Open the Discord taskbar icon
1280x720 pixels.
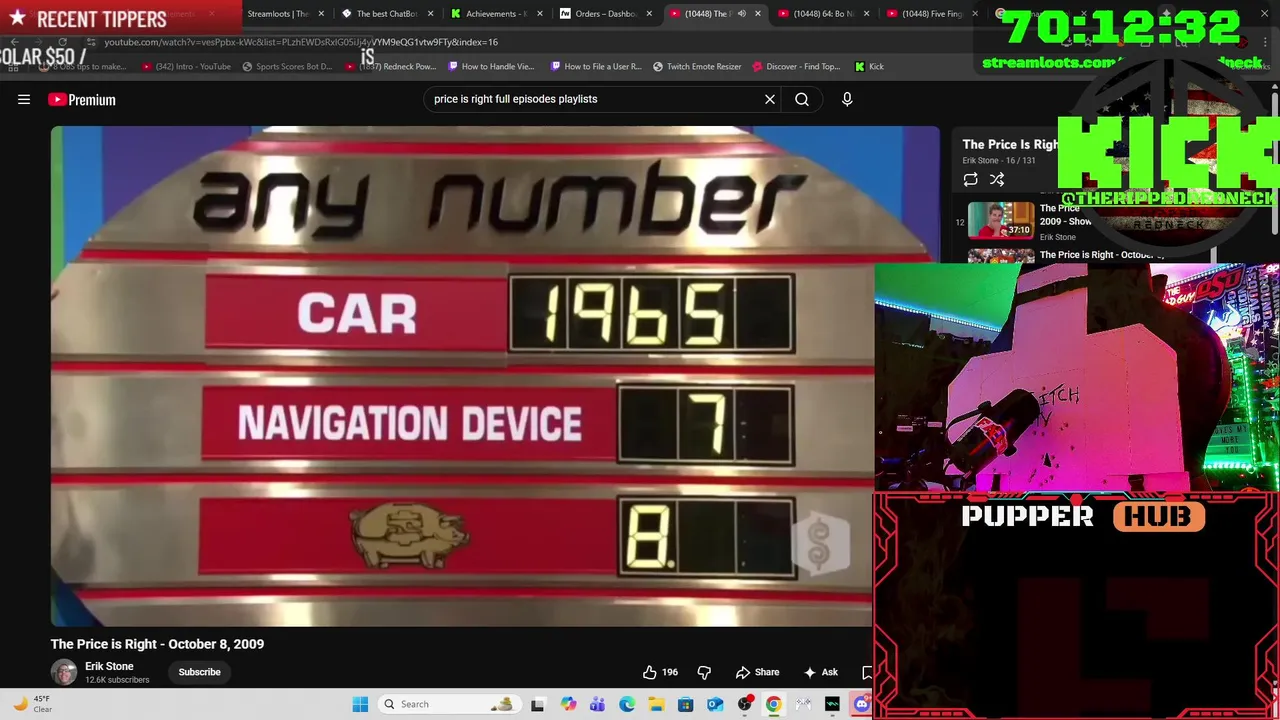861,704
